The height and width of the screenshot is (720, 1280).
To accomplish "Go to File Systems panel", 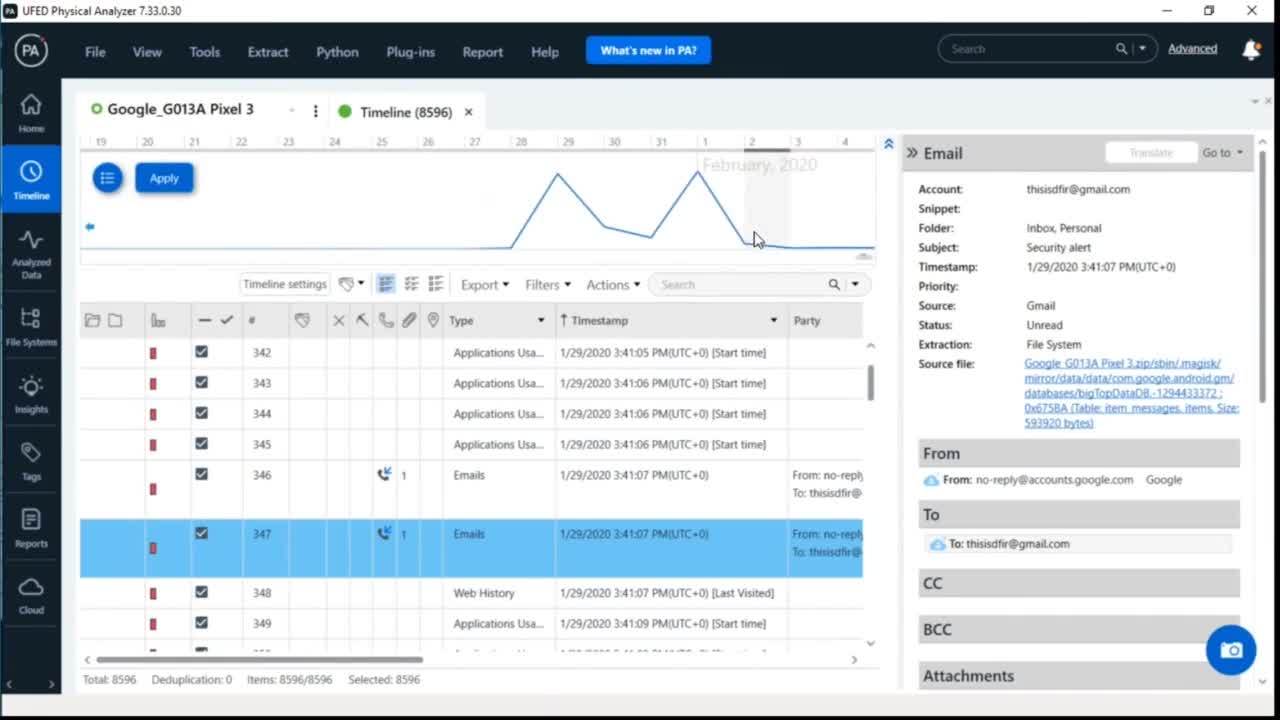I will pos(31,326).
